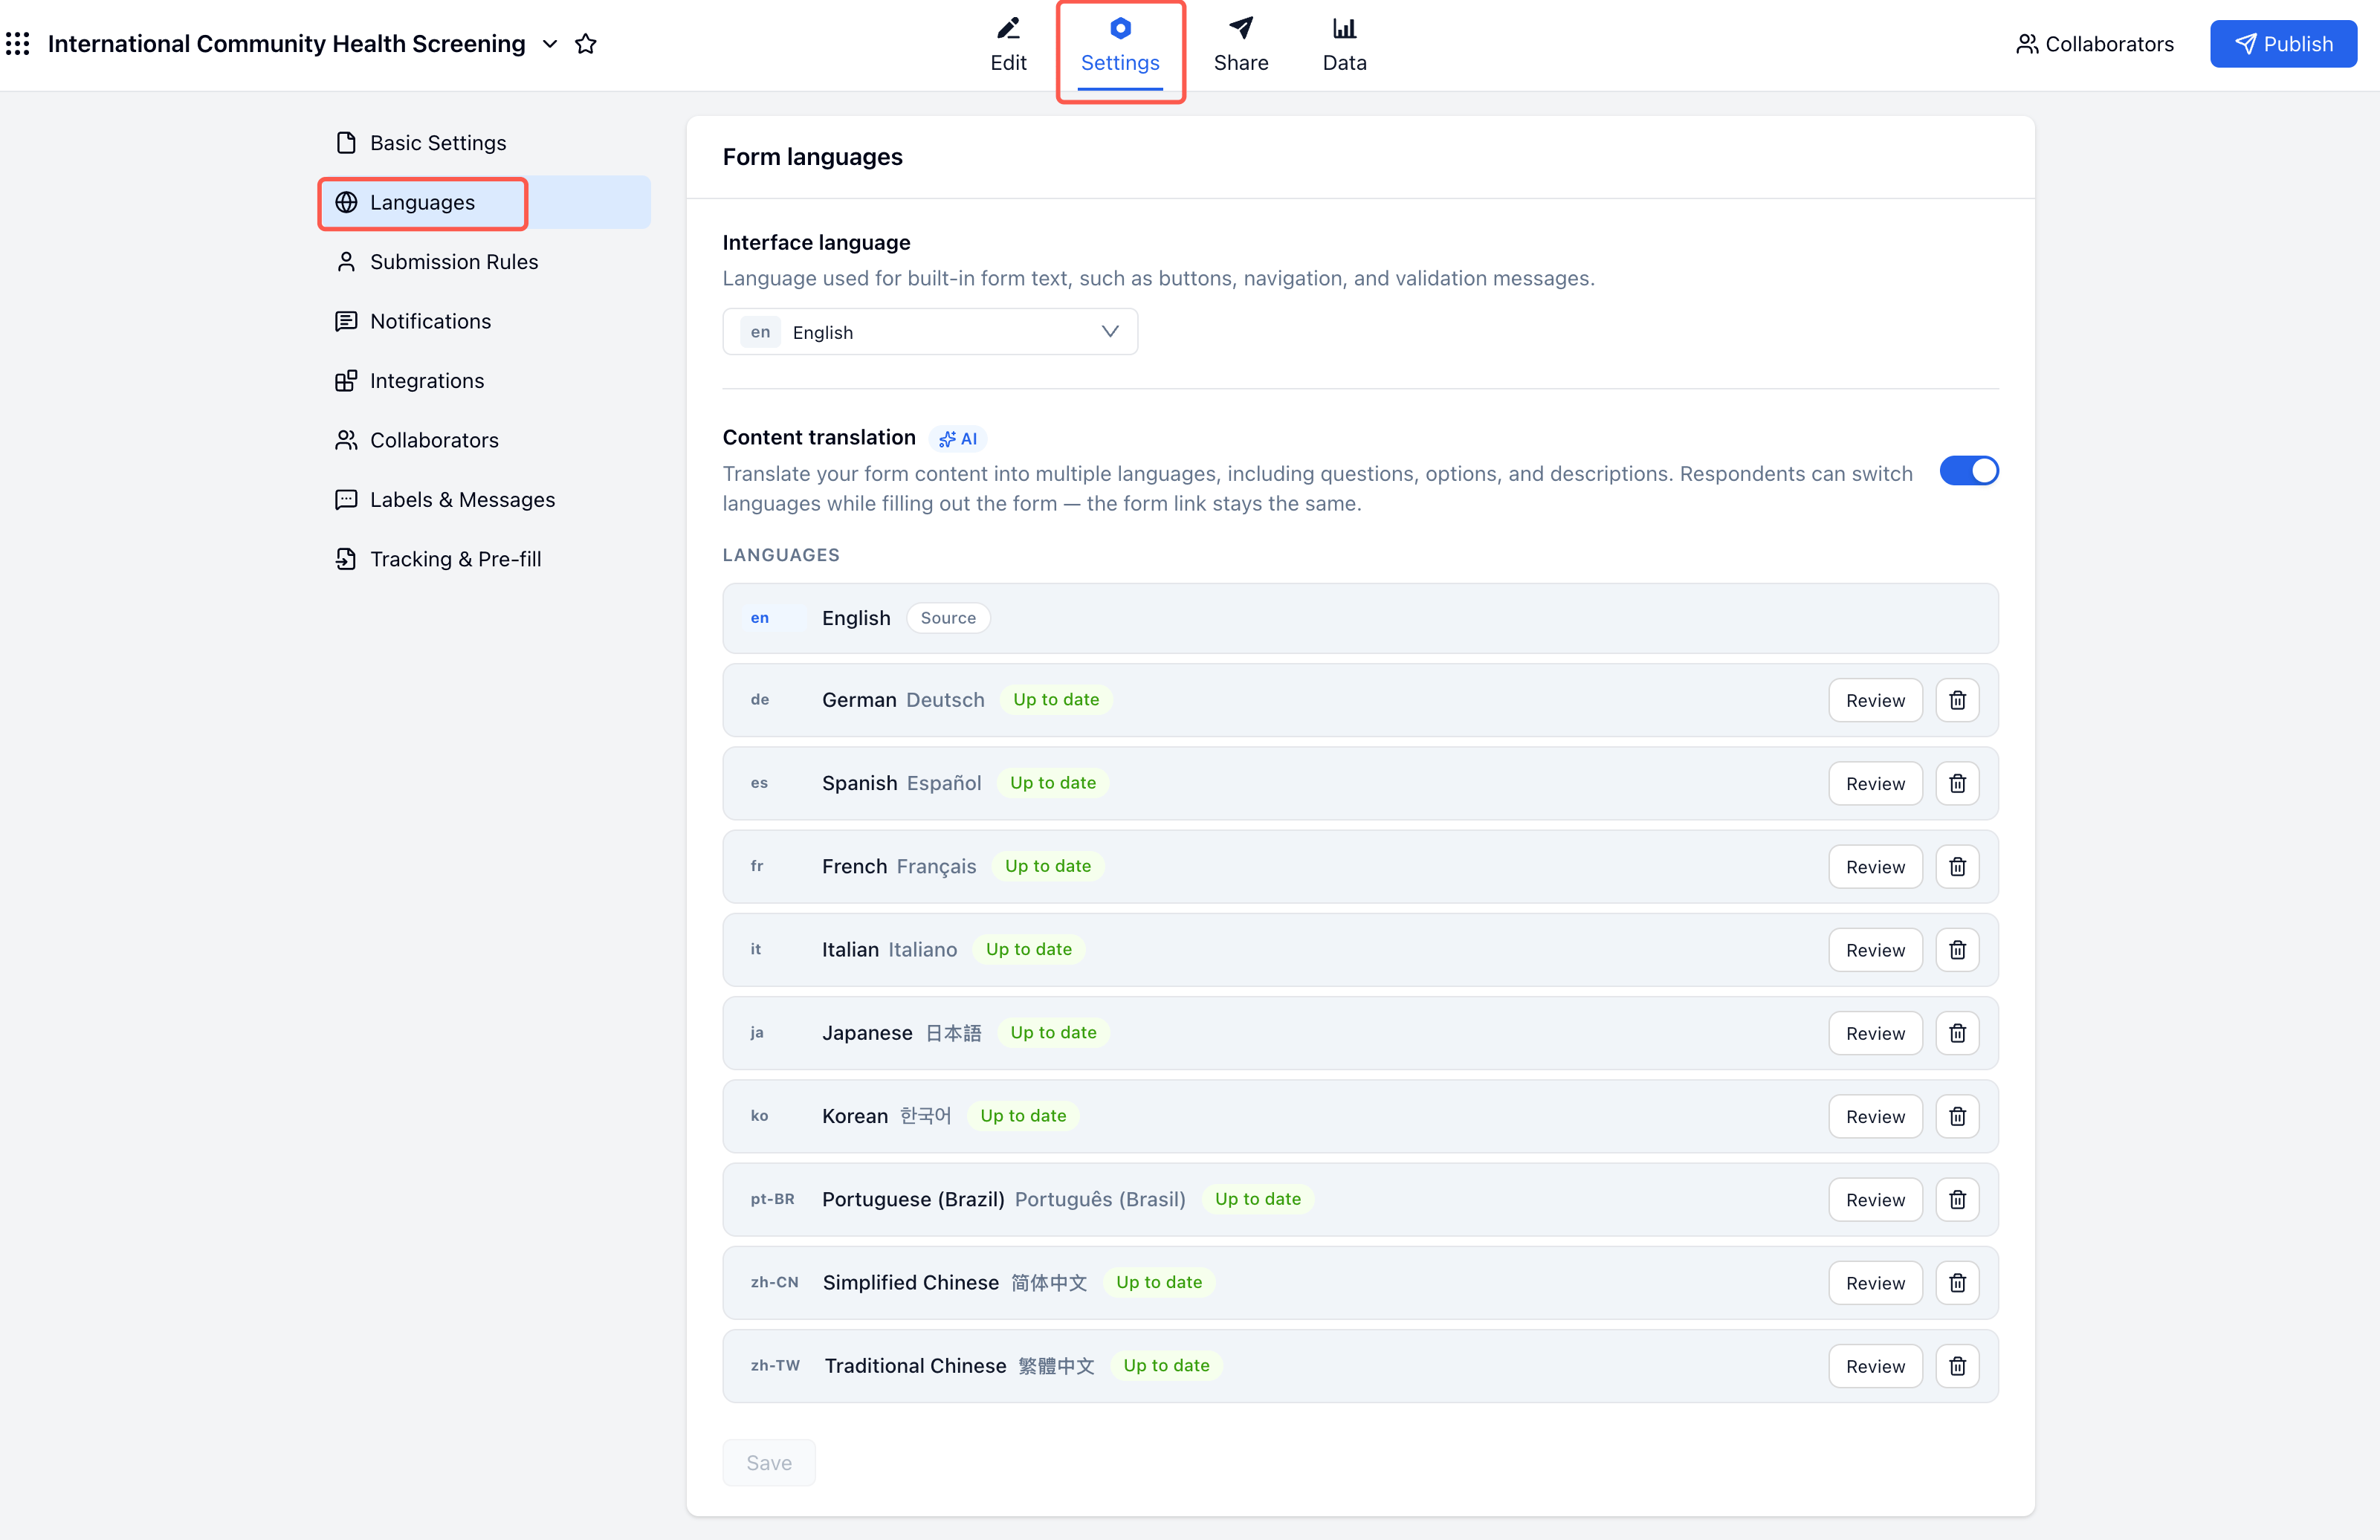2380x1540 pixels.
Task: Switch to the Settings tab
Action: 1120,45
